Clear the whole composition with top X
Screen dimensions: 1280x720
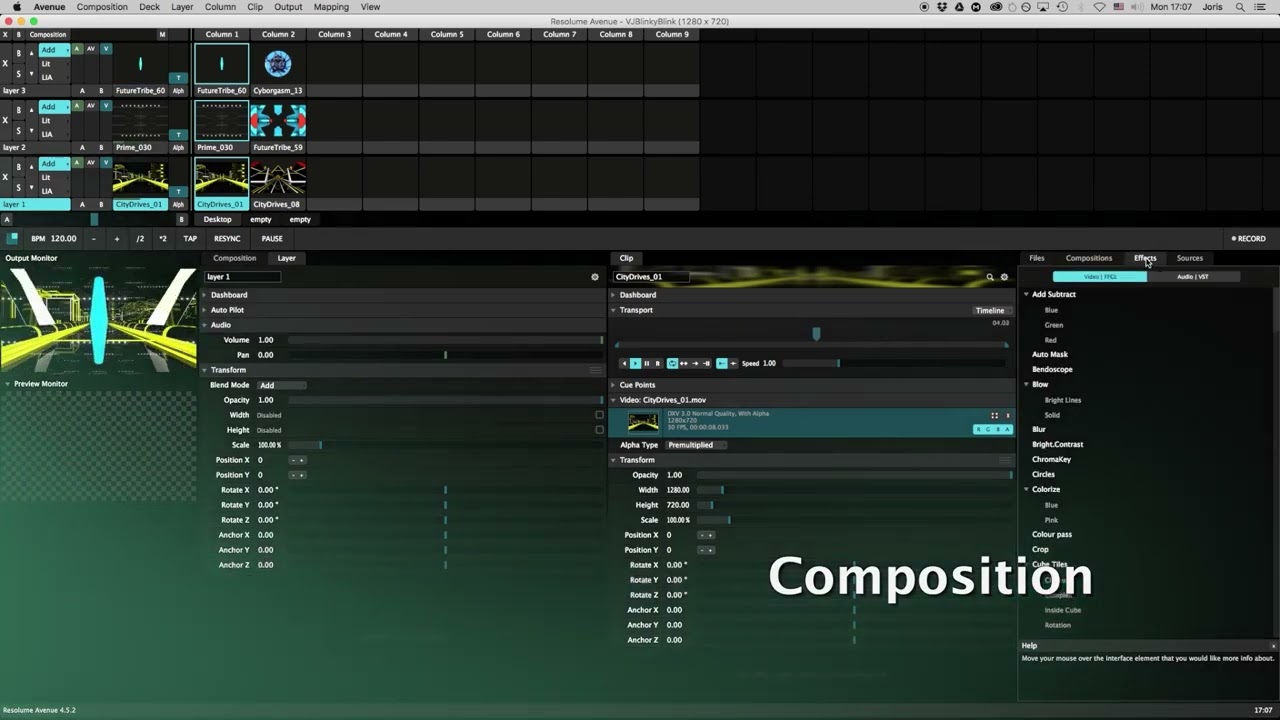click(x=5, y=34)
